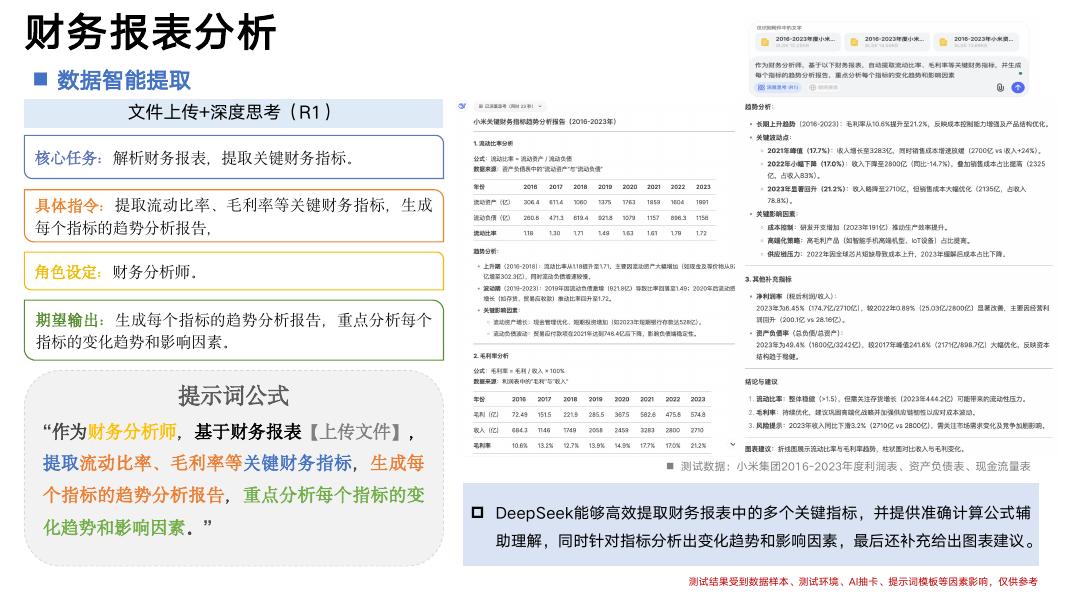The width and height of the screenshot is (1067, 600).
Task: Click the 提示词公式 heading
Action: coord(233,396)
